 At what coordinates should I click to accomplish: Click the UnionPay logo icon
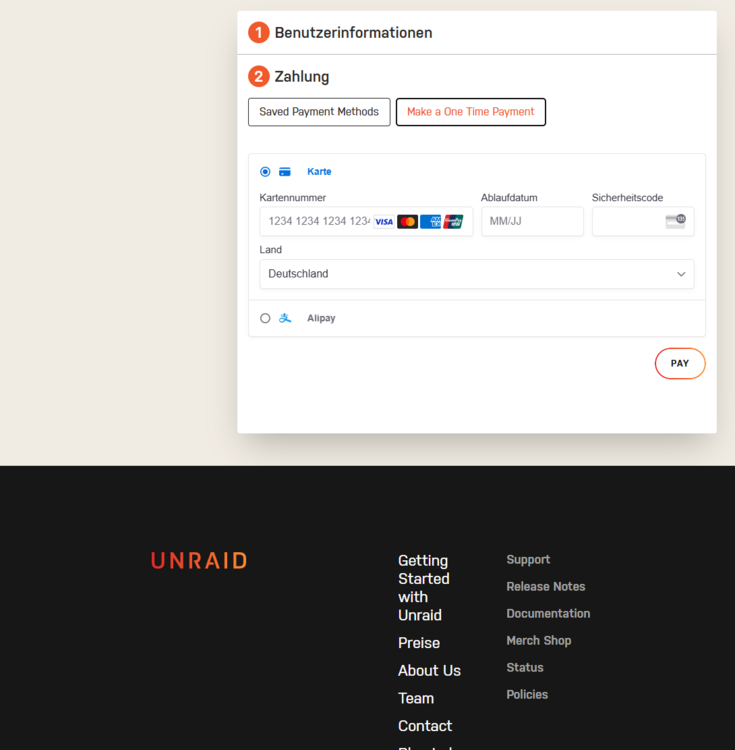[453, 222]
